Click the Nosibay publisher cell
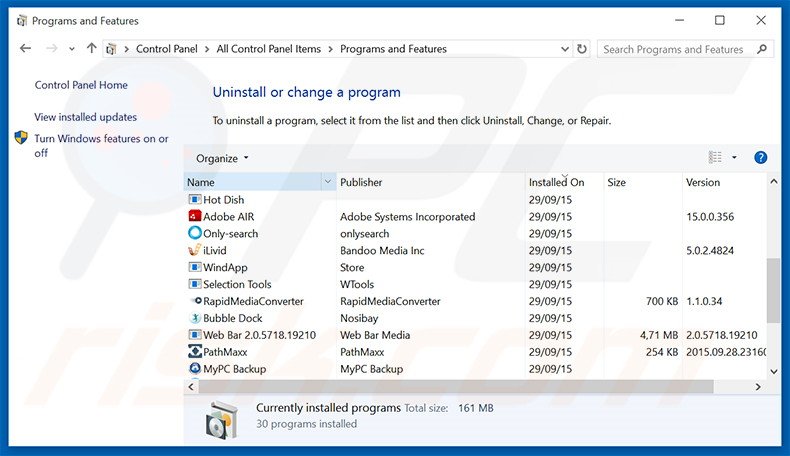This screenshot has height=456, width=790. tap(359, 318)
